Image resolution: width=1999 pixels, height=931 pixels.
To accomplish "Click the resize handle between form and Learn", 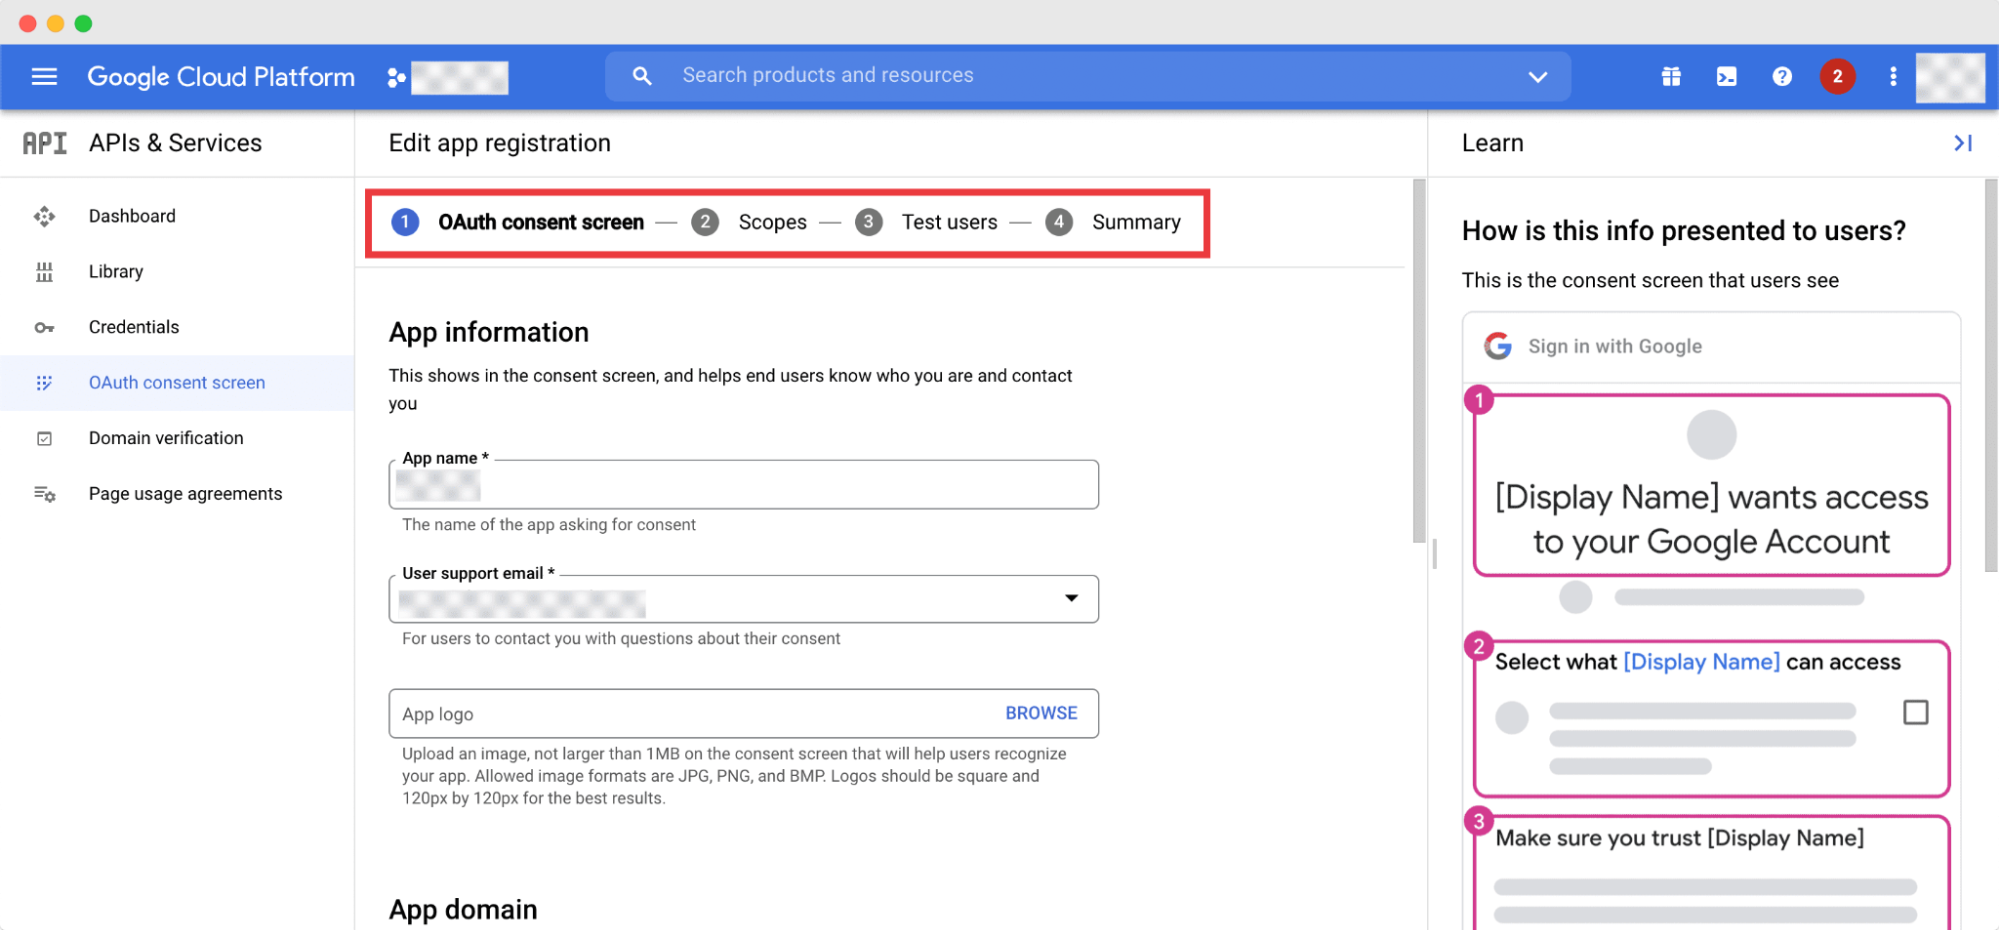I will pyautogui.click(x=1434, y=554).
